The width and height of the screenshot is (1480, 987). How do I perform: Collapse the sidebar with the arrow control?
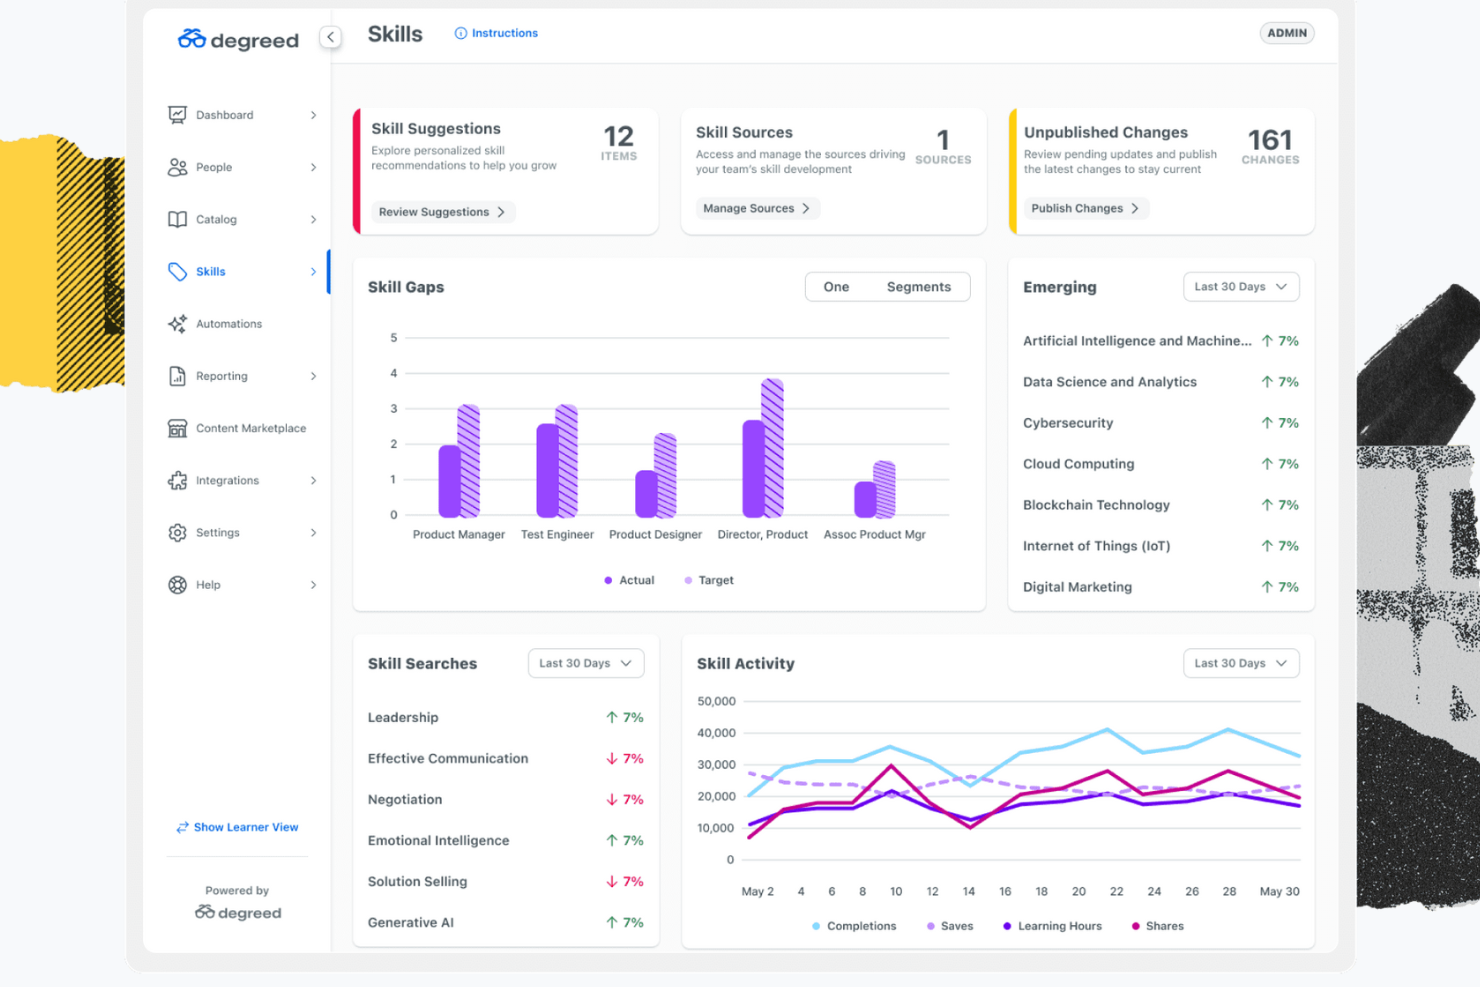(x=330, y=36)
